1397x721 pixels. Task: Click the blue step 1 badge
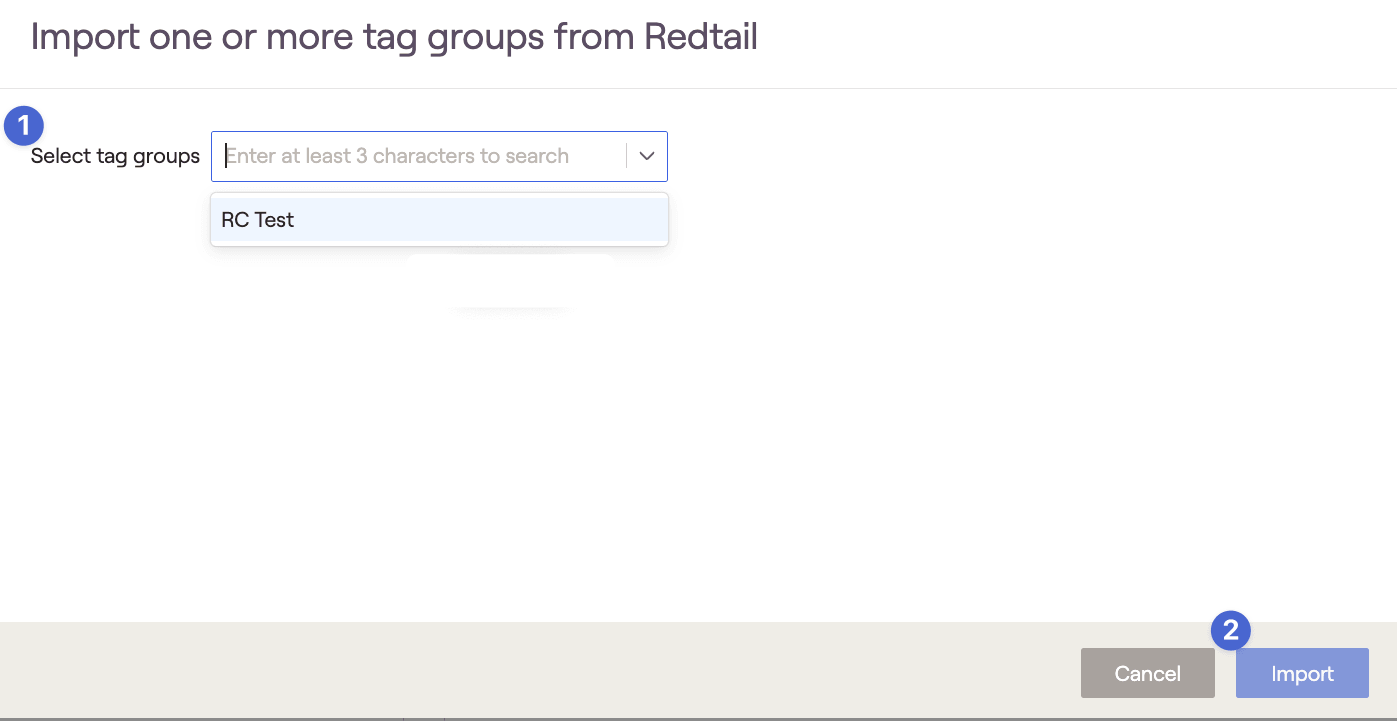24,126
